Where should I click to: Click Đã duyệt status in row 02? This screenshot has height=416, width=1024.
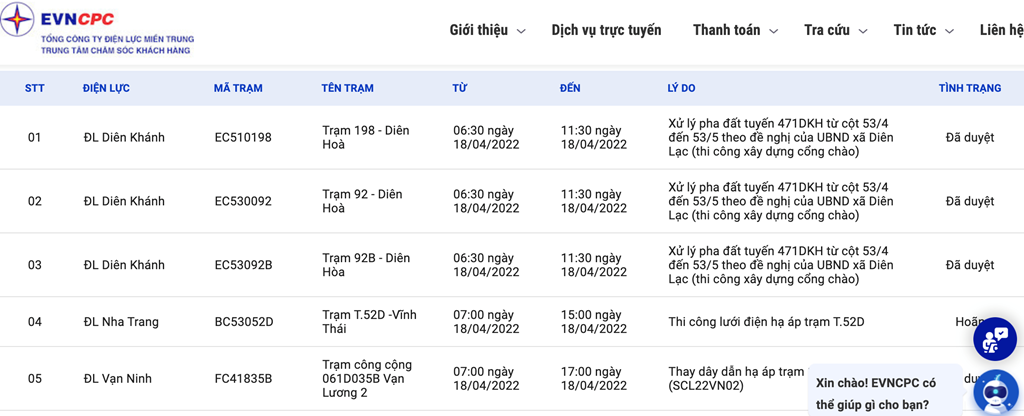(969, 201)
